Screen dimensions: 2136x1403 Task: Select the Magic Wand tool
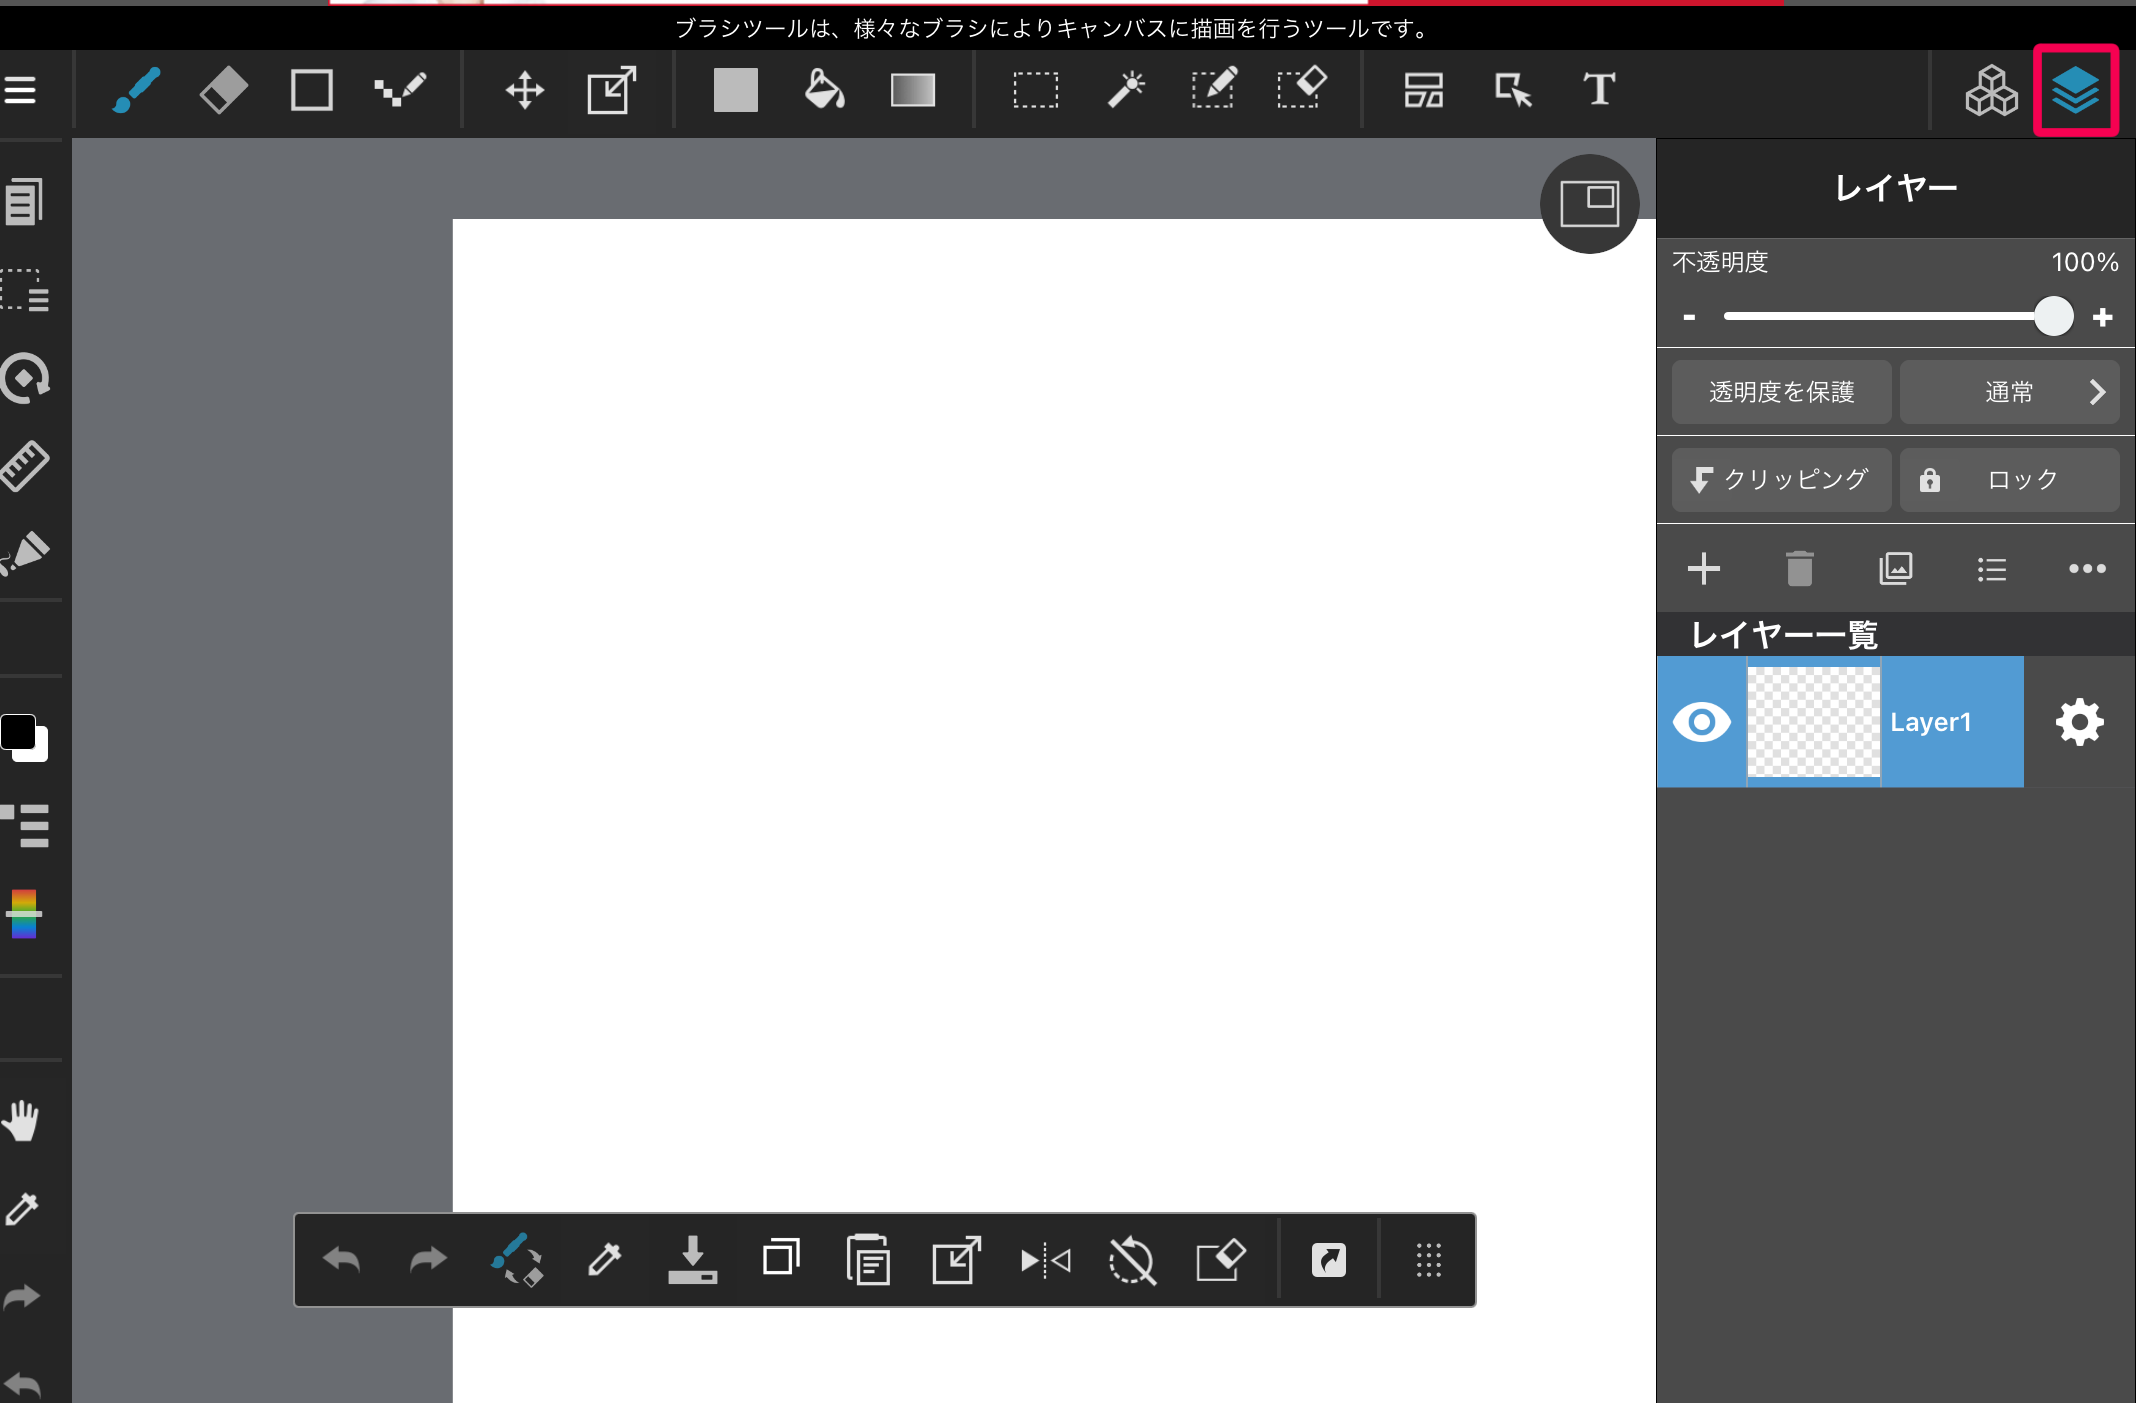pos(1125,90)
